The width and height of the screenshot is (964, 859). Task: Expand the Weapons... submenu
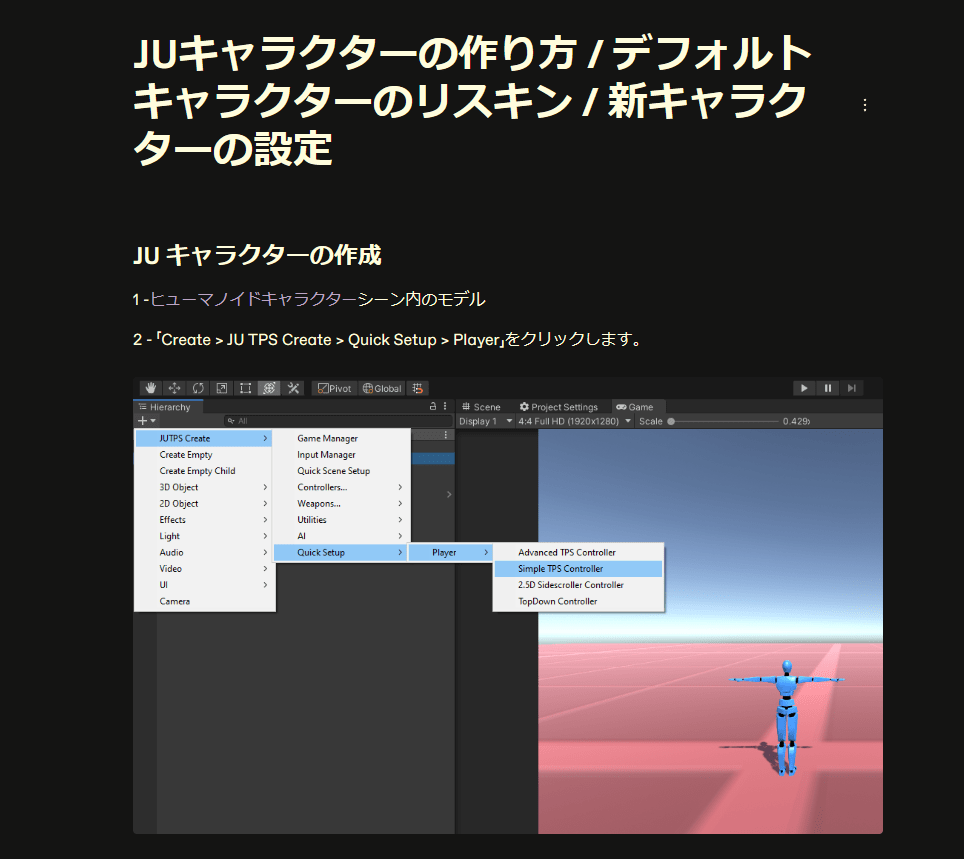pos(342,504)
